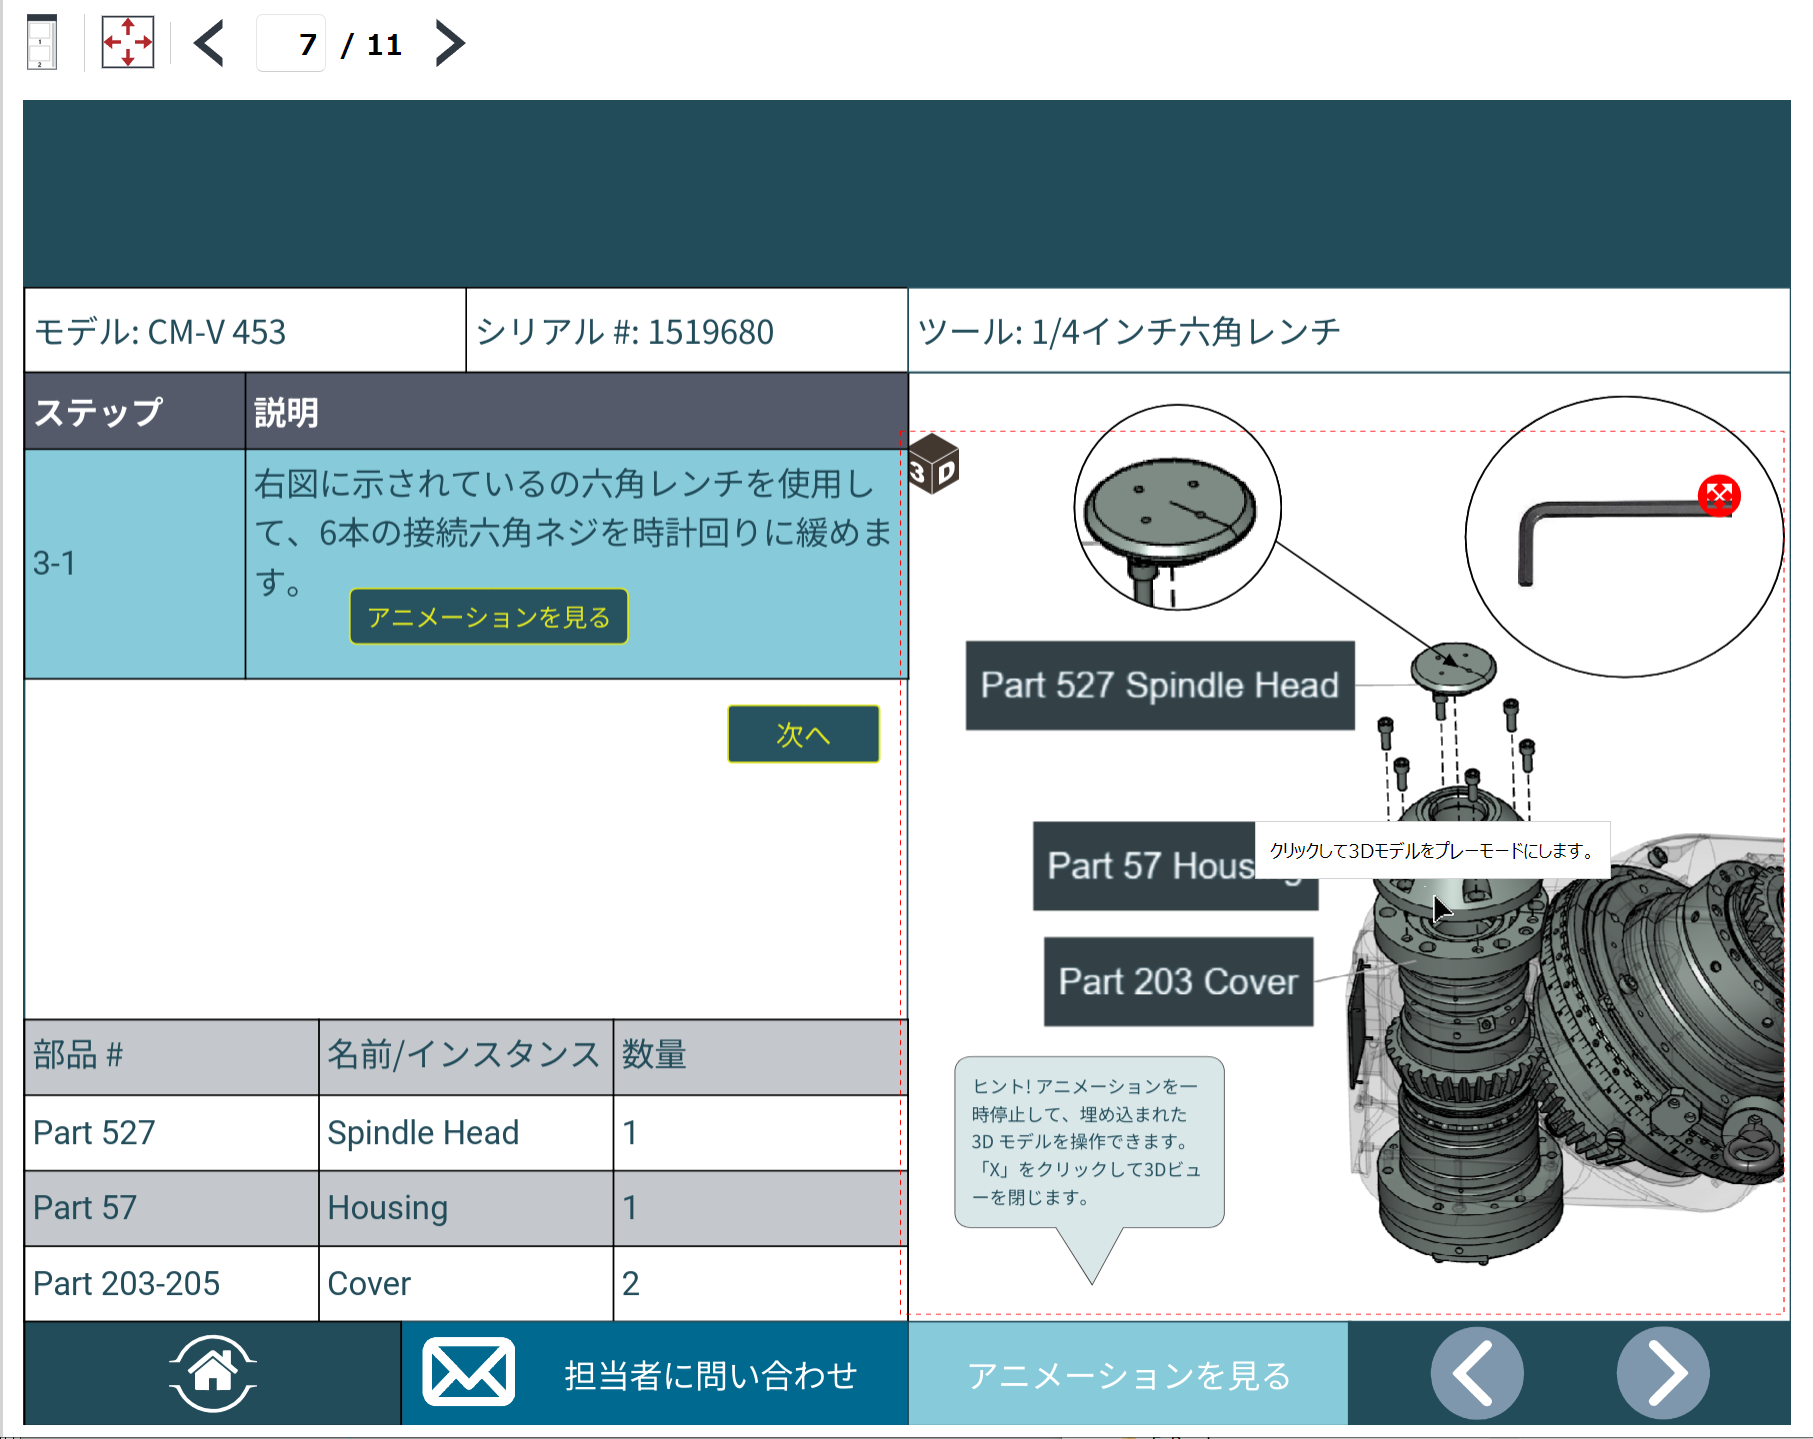Click the ツール: 1/4インチ六角レンチ cell

[1349, 331]
